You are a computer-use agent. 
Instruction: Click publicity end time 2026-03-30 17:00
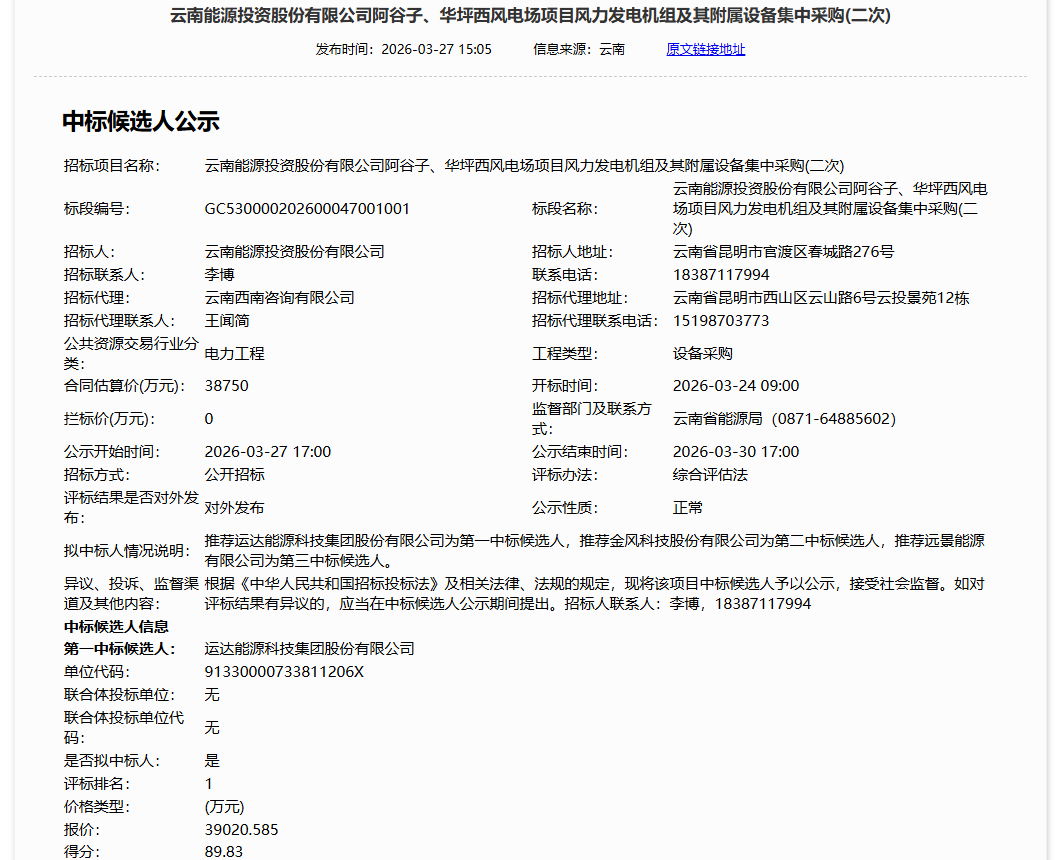point(736,451)
